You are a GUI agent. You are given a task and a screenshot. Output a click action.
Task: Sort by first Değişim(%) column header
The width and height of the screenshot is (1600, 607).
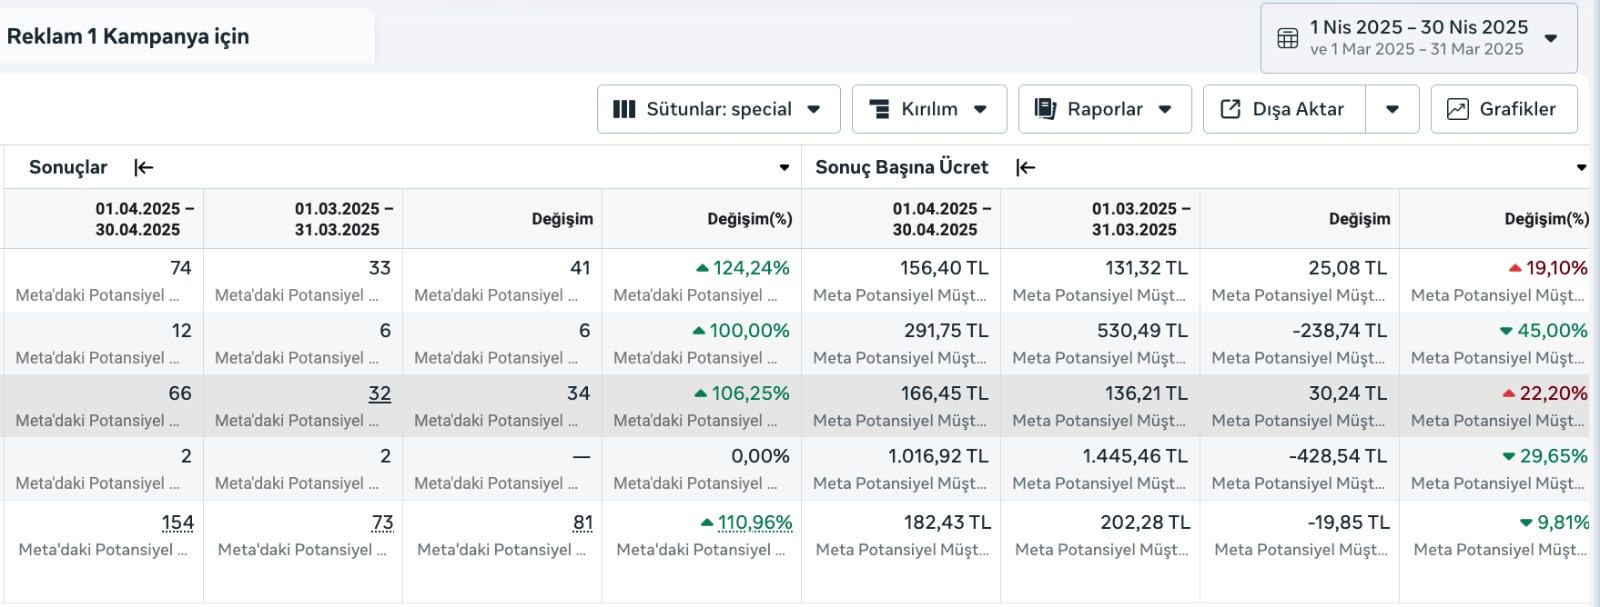point(749,219)
